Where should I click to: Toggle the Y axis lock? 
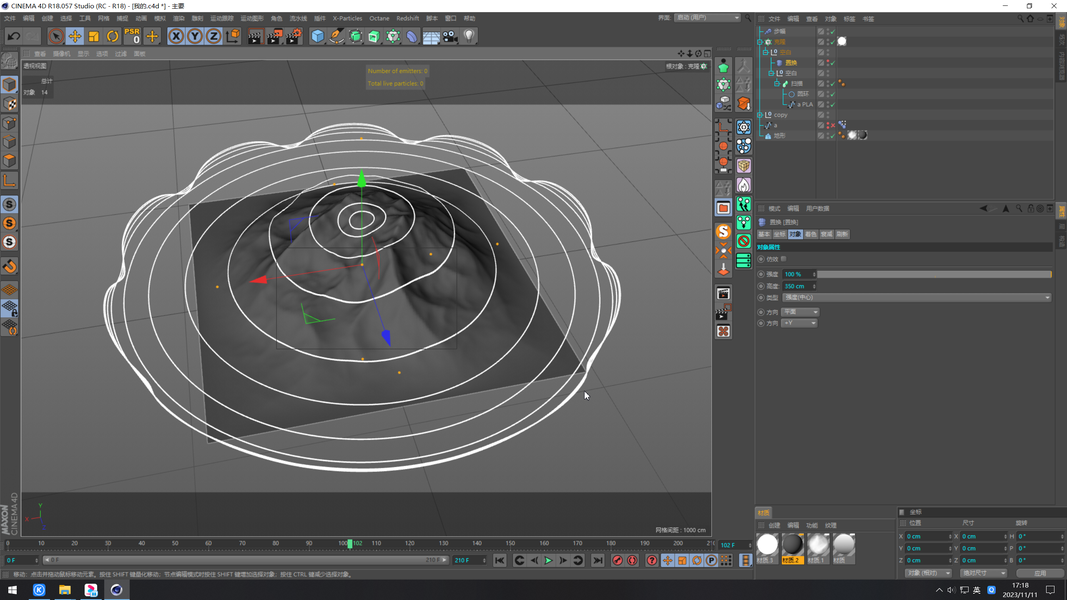195,36
